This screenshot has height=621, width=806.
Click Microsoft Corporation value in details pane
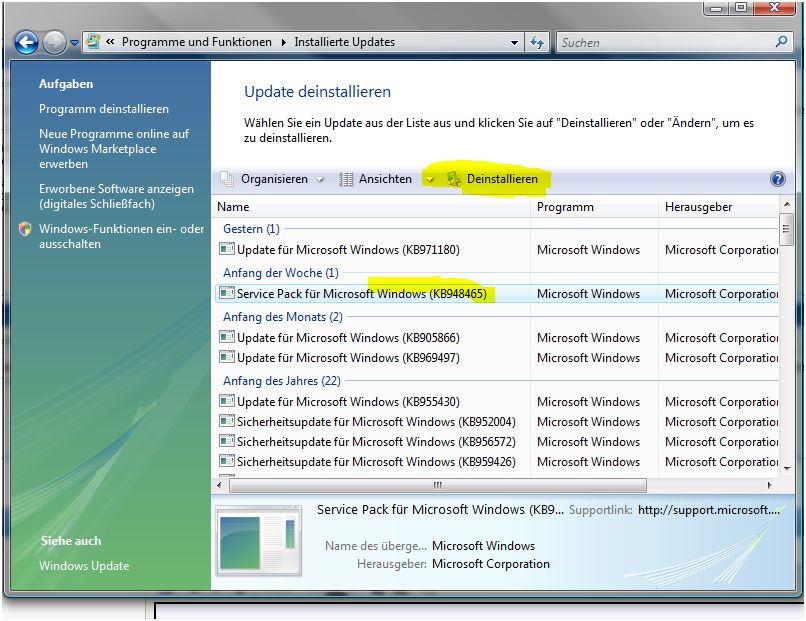coord(490,564)
